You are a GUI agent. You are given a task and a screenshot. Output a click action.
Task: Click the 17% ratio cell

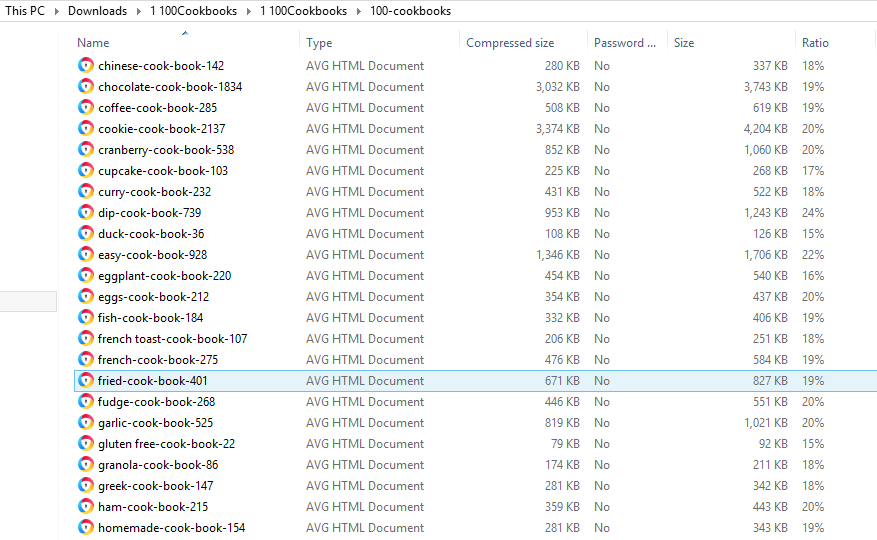click(813, 171)
